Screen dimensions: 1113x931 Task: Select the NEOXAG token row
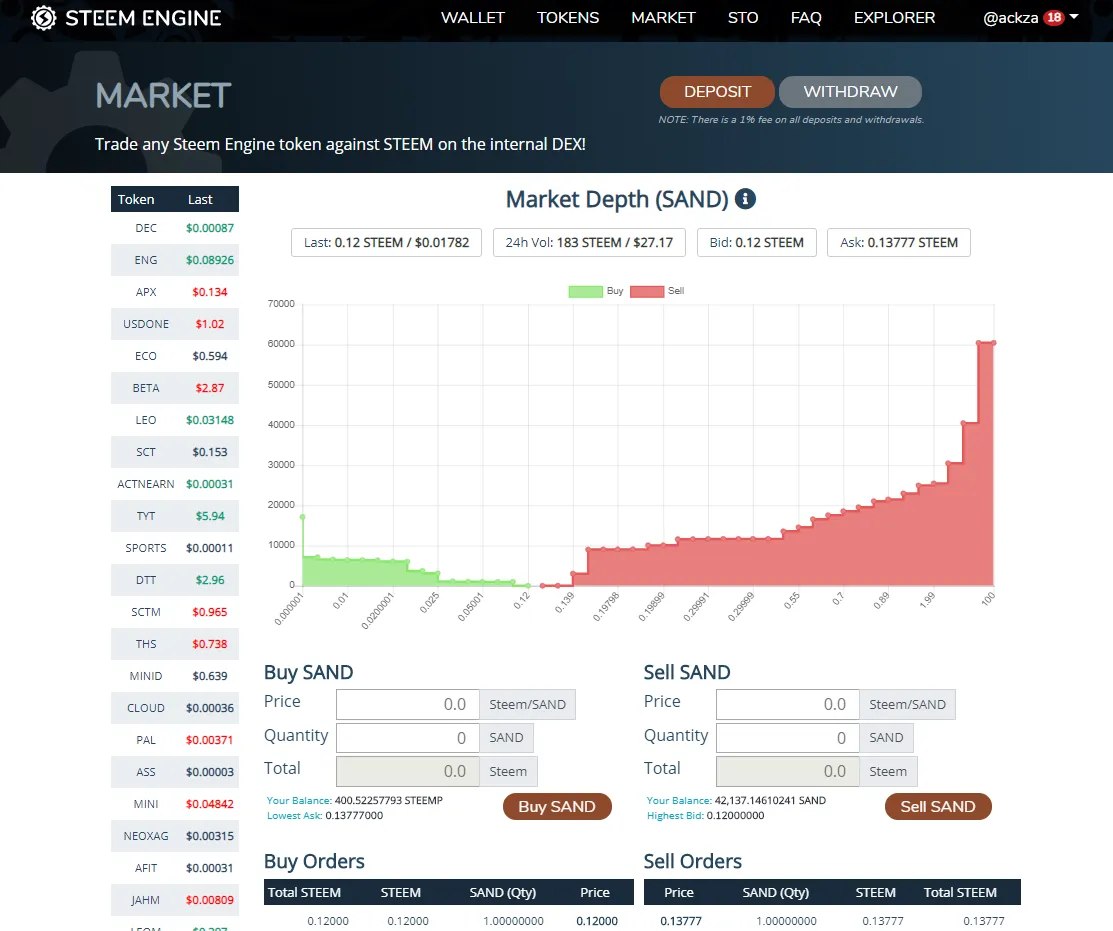(x=175, y=835)
